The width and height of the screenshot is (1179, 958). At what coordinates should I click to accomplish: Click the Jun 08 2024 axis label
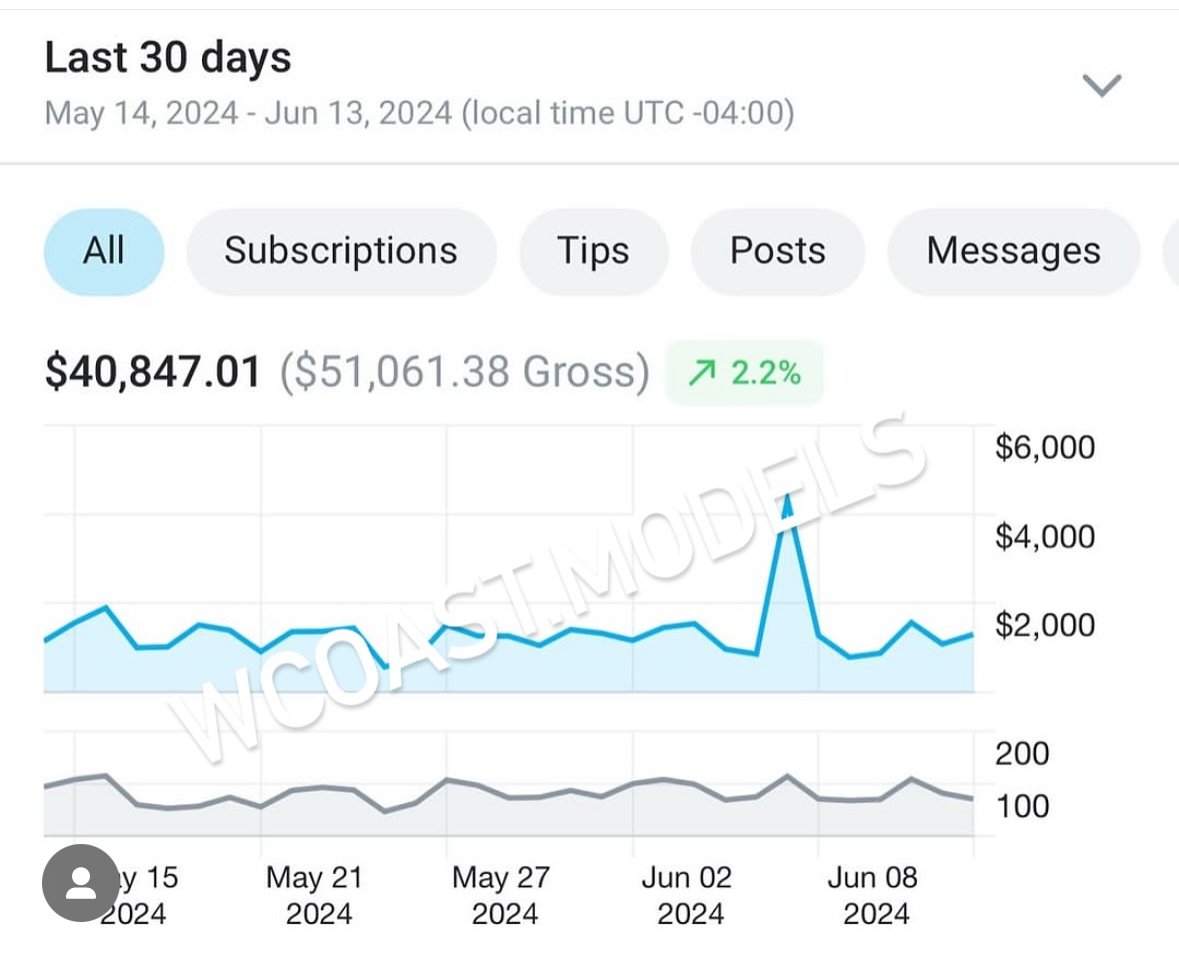(x=875, y=895)
